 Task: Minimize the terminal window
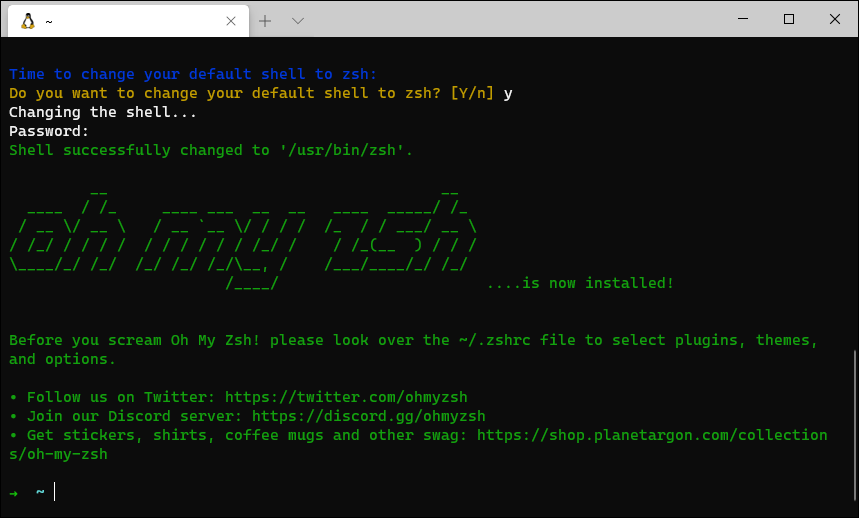pyautogui.click(x=743, y=19)
